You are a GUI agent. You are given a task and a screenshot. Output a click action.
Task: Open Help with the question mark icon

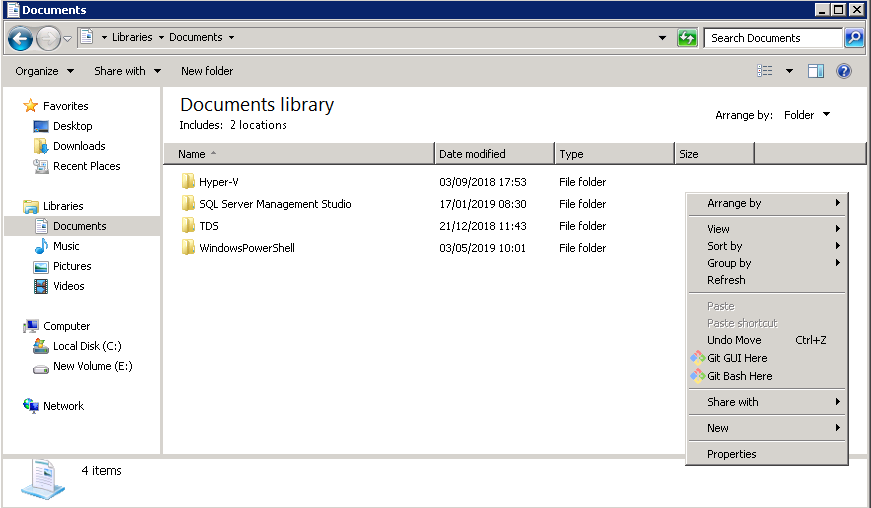point(844,71)
